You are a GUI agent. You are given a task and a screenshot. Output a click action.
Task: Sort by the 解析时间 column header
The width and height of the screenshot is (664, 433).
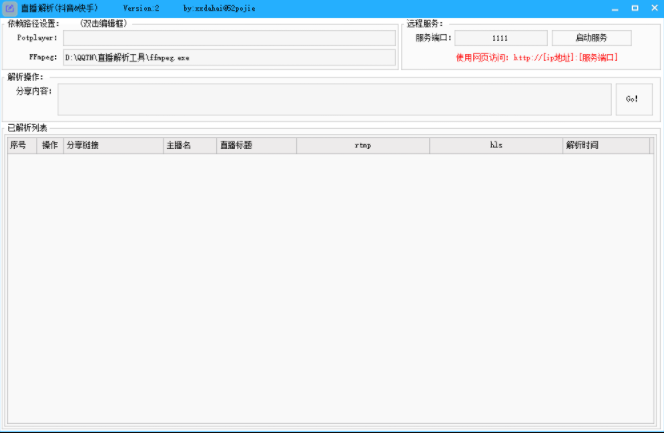tap(605, 146)
